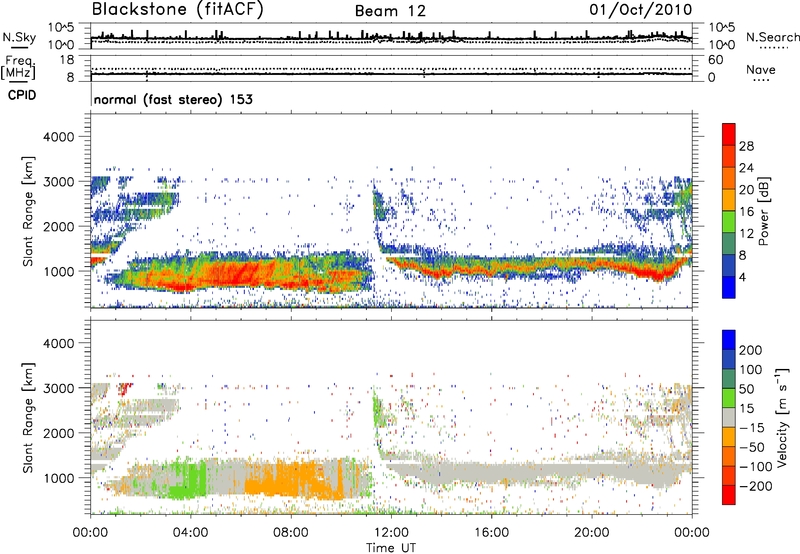Click the '60' tick on the Nave axis
Image resolution: width=800 pixels, height=554 pixels.
(715, 60)
